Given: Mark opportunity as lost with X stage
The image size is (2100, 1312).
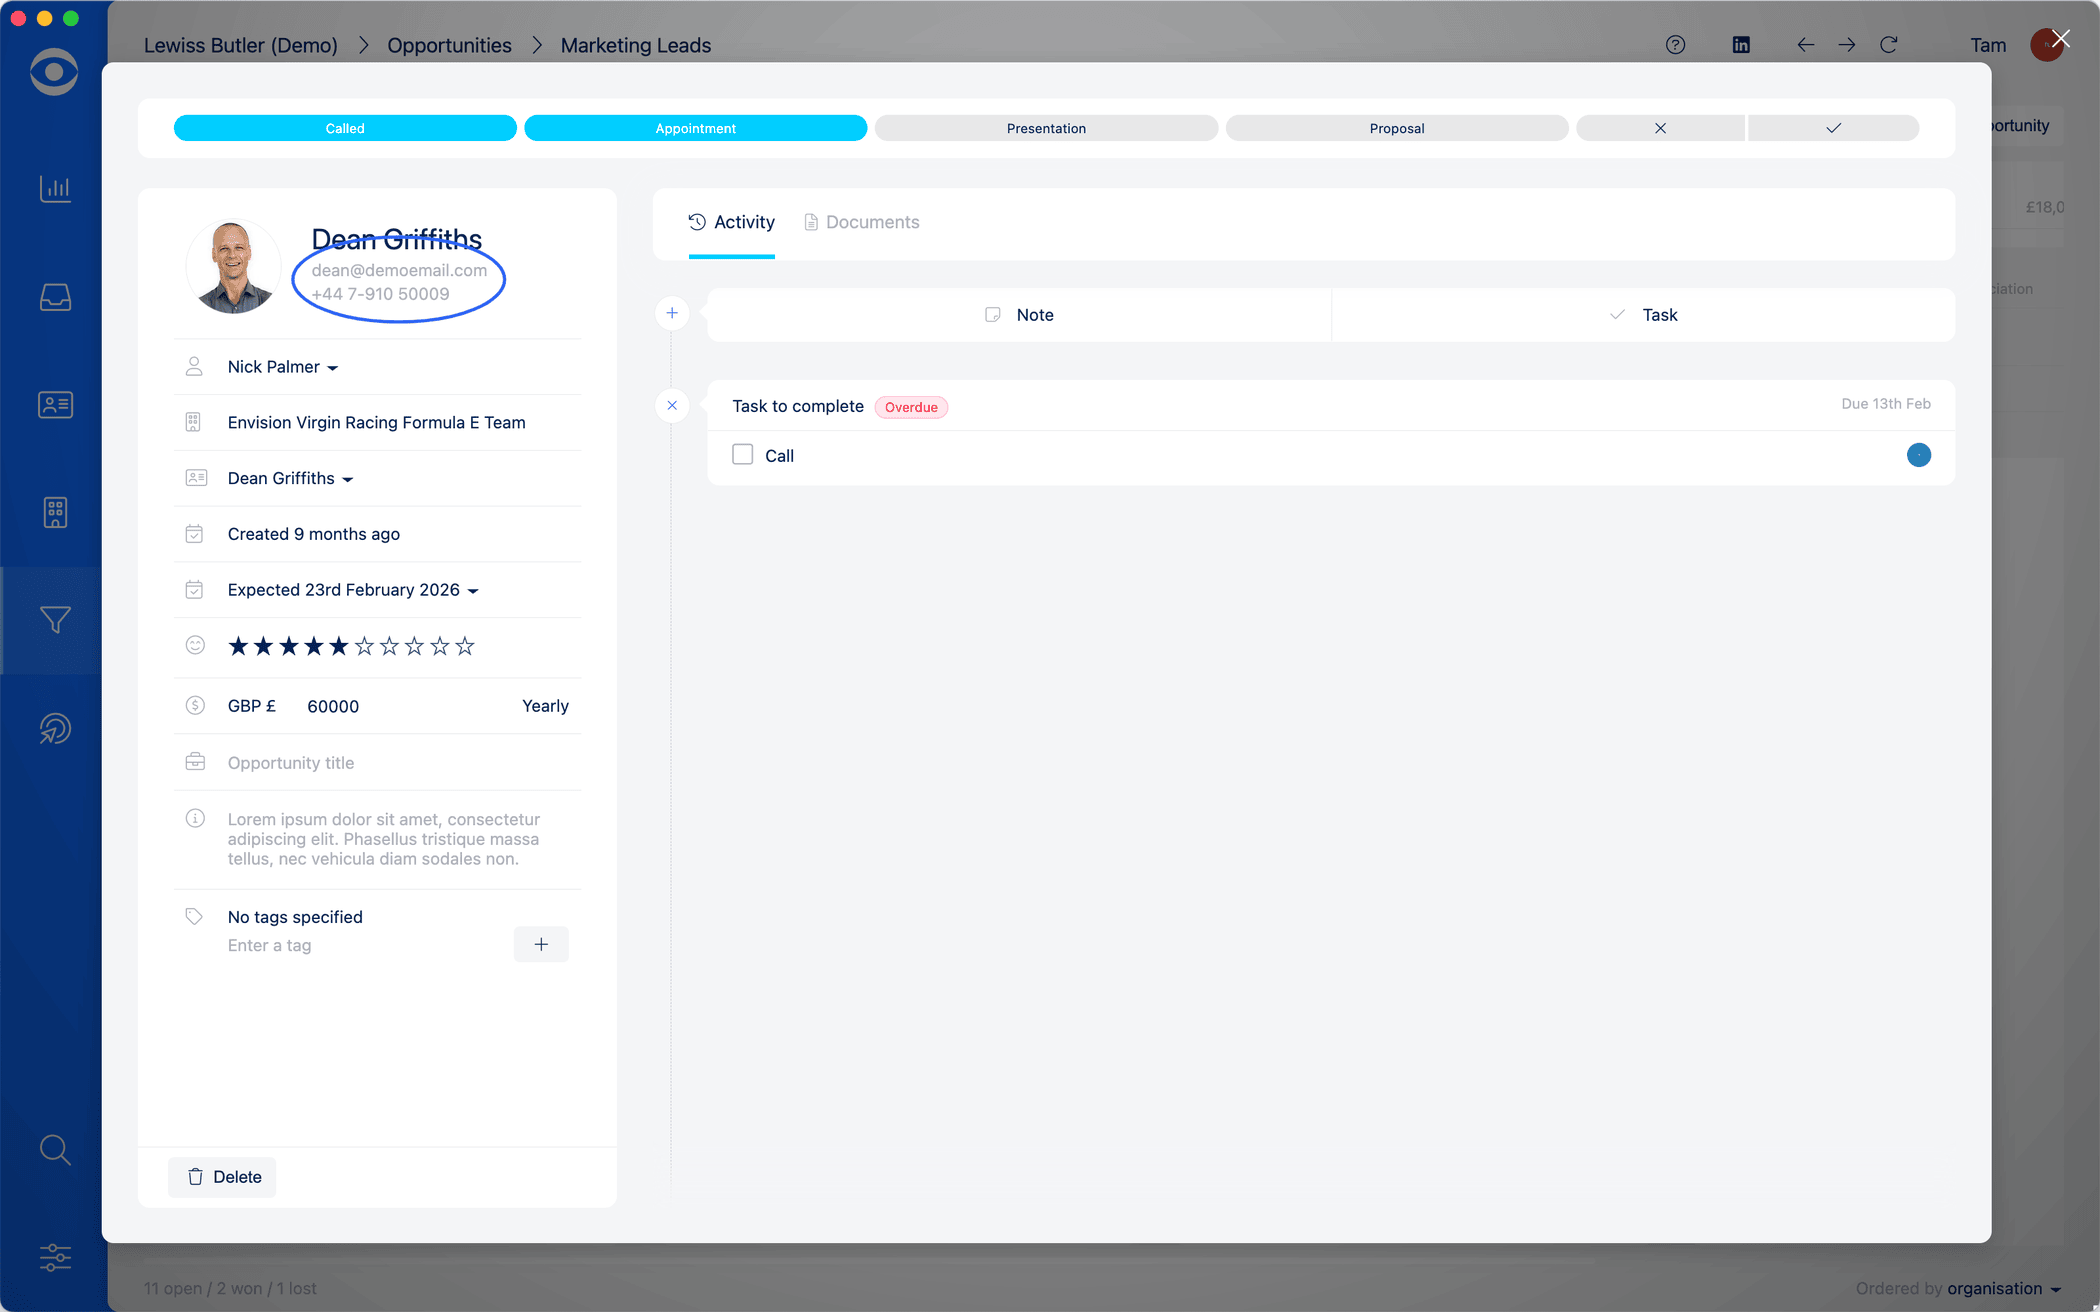Looking at the screenshot, I should coord(1660,128).
